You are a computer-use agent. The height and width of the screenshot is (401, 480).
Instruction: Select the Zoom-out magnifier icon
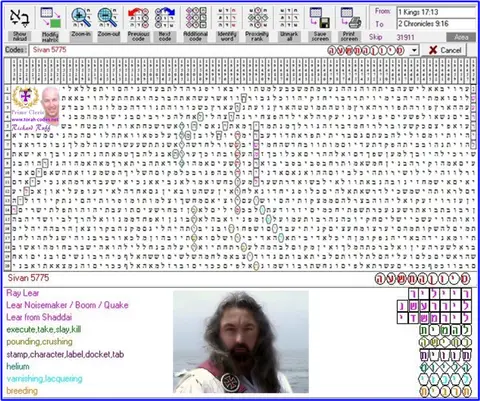108,18
